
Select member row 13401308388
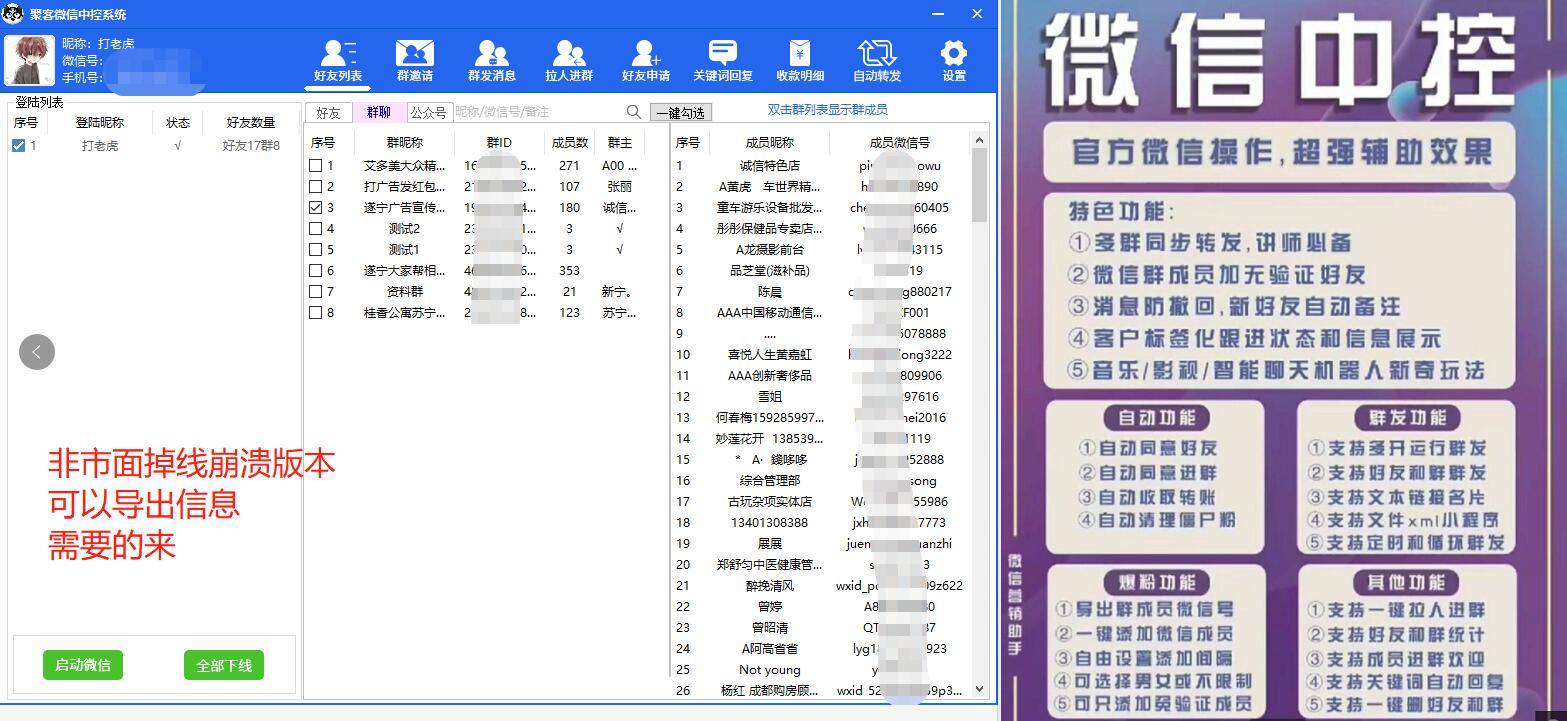(x=820, y=523)
